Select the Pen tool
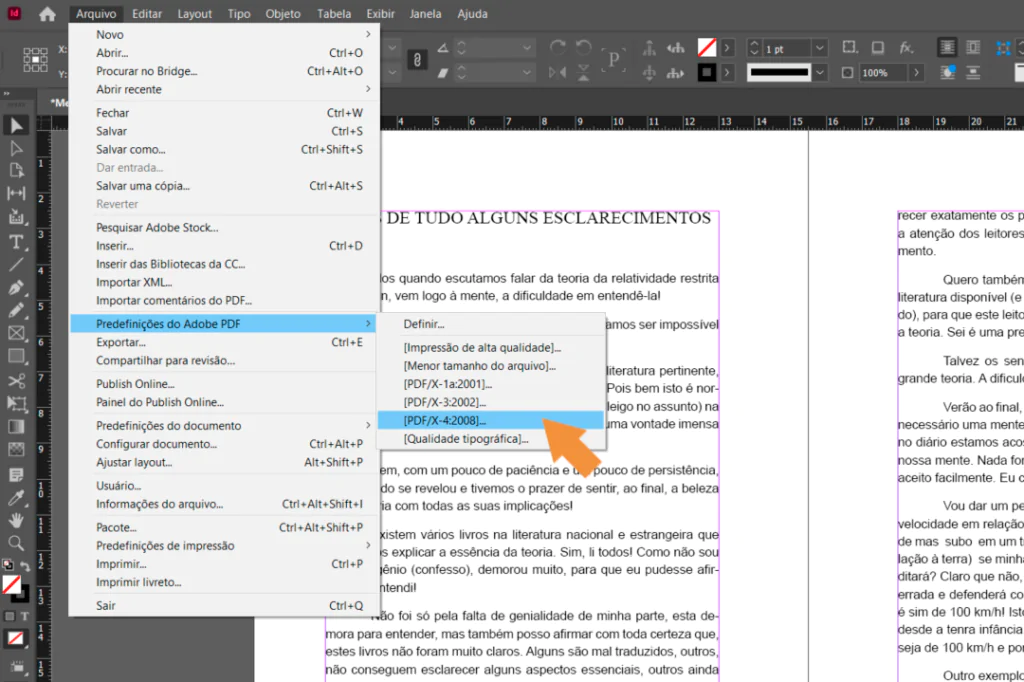This screenshot has width=1024, height=682. pyautogui.click(x=16, y=287)
